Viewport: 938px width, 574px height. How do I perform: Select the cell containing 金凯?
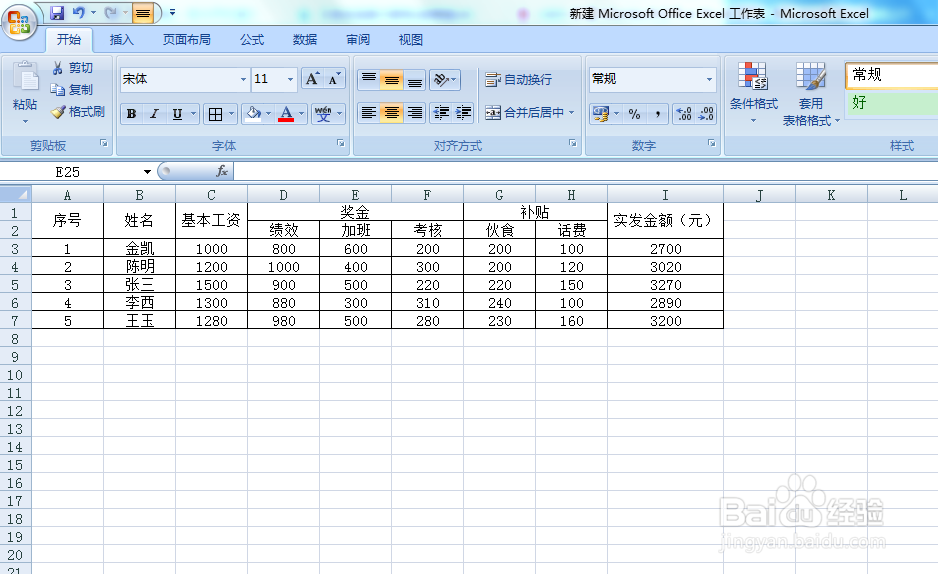[x=139, y=248]
